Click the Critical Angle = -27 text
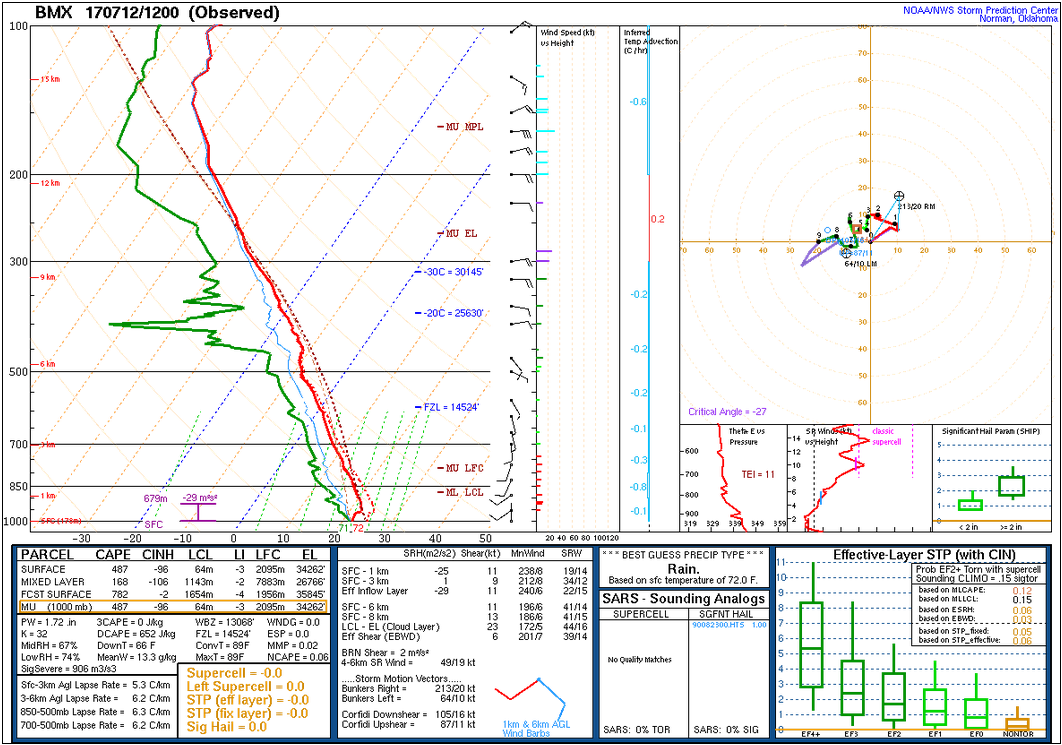Viewport: 1062px width, 745px height. click(727, 412)
